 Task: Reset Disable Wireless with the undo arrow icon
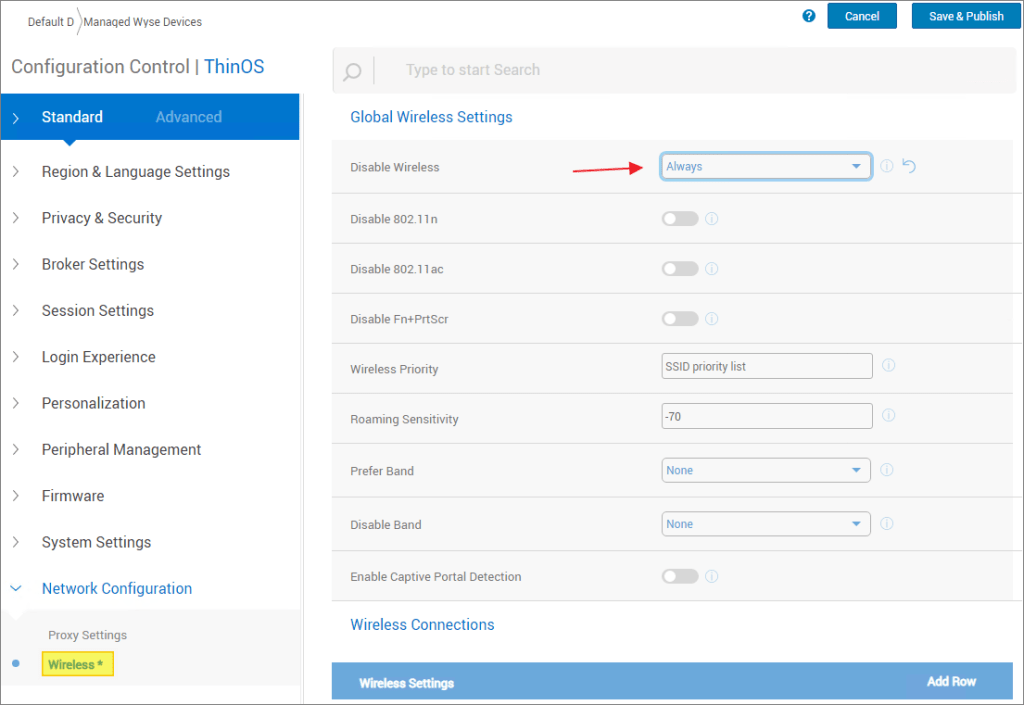tap(909, 166)
